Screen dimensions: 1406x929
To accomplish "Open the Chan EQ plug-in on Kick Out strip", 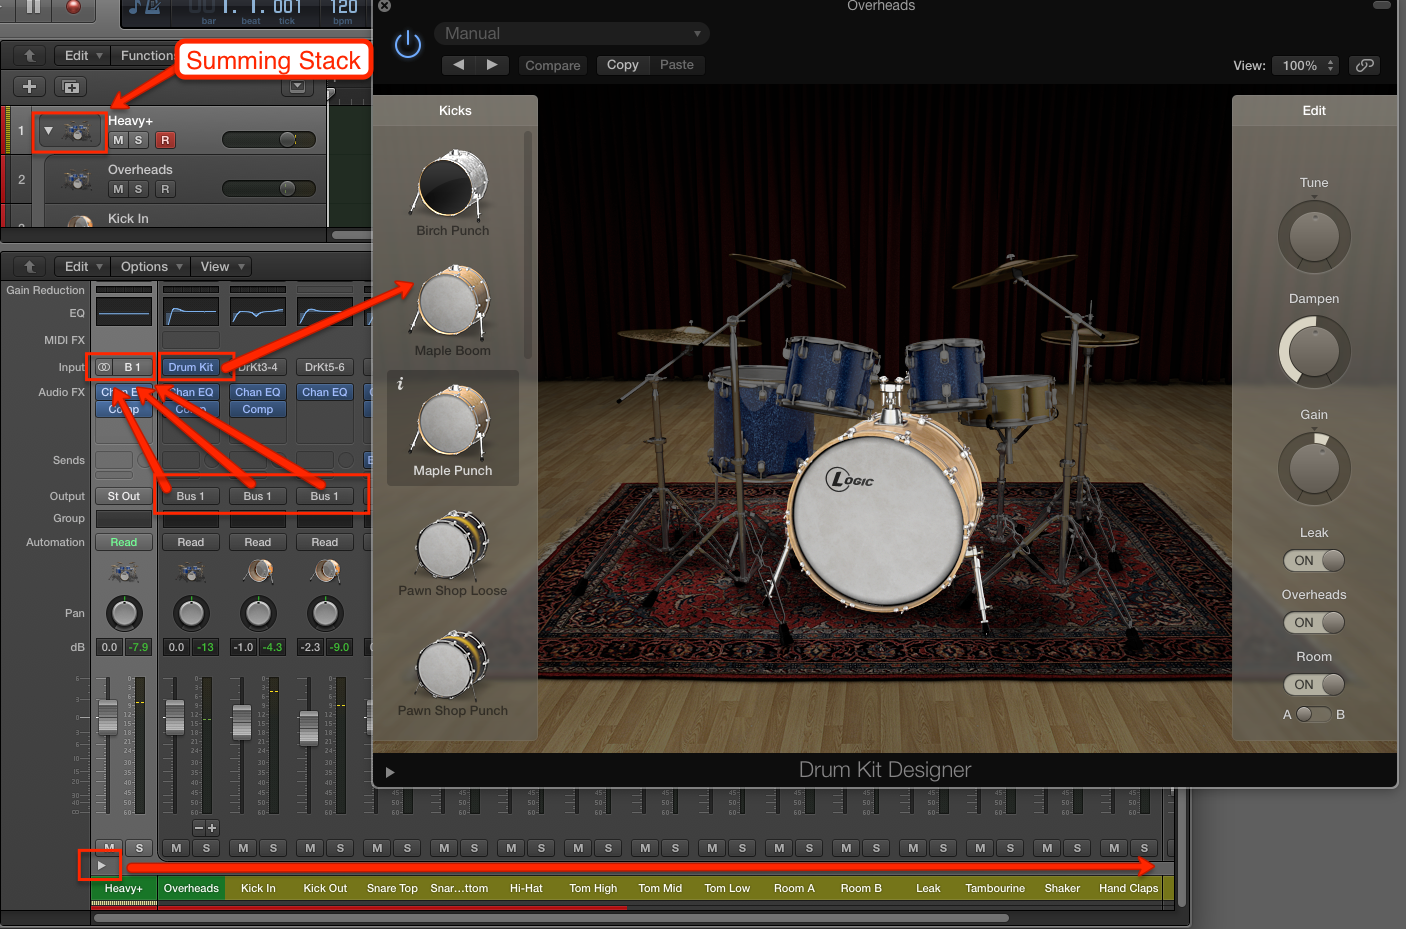I will click(x=325, y=392).
